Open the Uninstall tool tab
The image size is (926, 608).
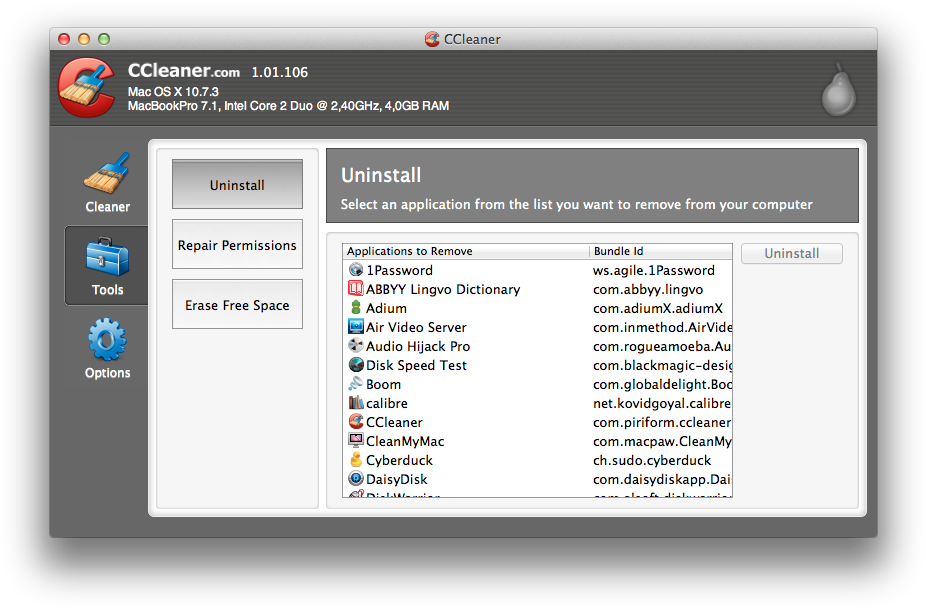pos(237,184)
